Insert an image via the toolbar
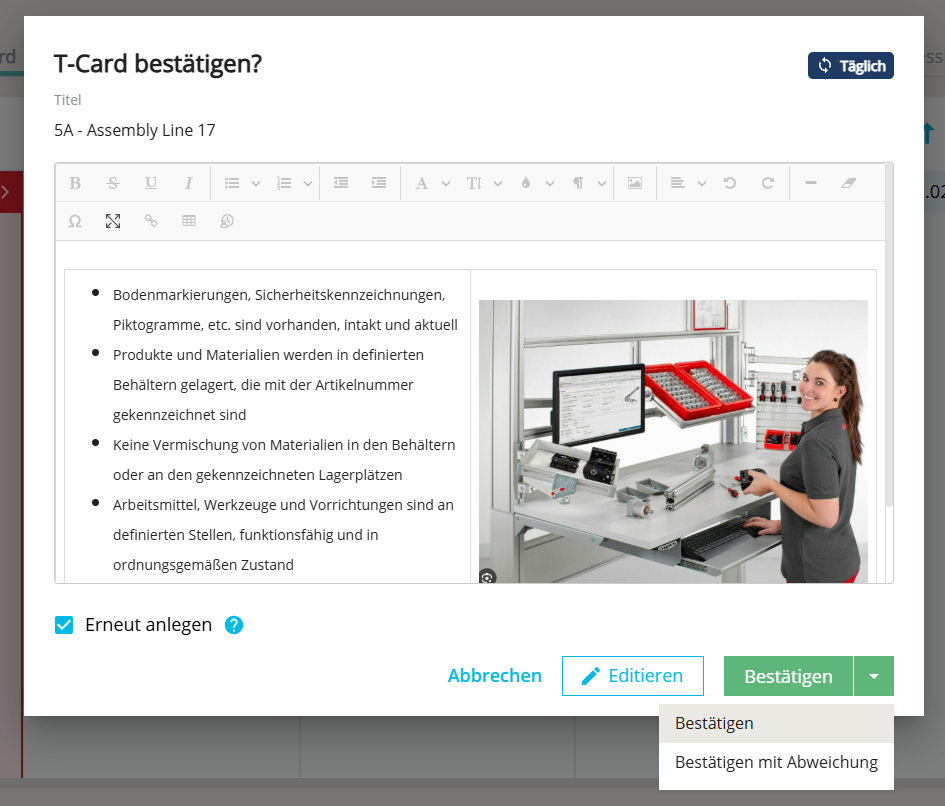The height and width of the screenshot is (806, 945). pos(634,183)
